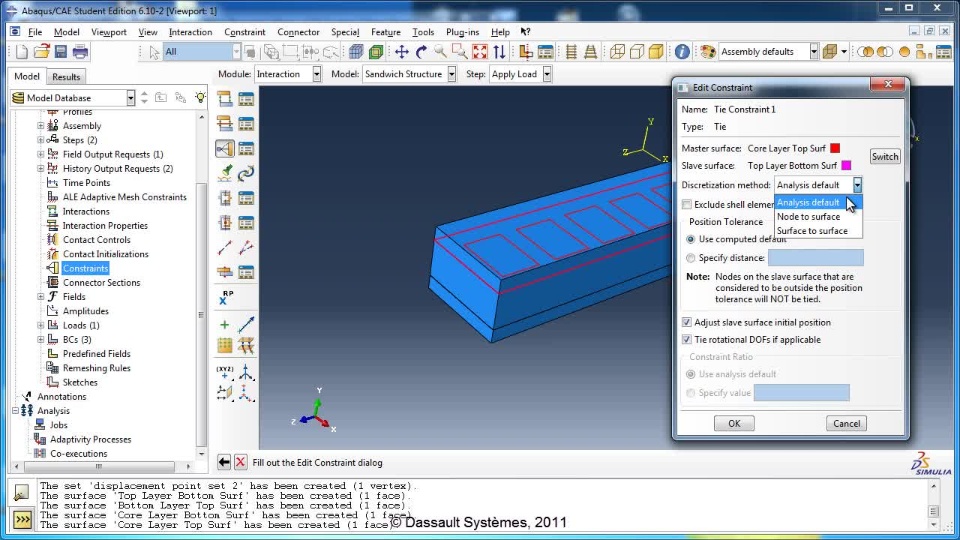Open the Module dropdown showing Interaction
The height and width of the screenshot is (540, 960).
click(x=288, y=74)
